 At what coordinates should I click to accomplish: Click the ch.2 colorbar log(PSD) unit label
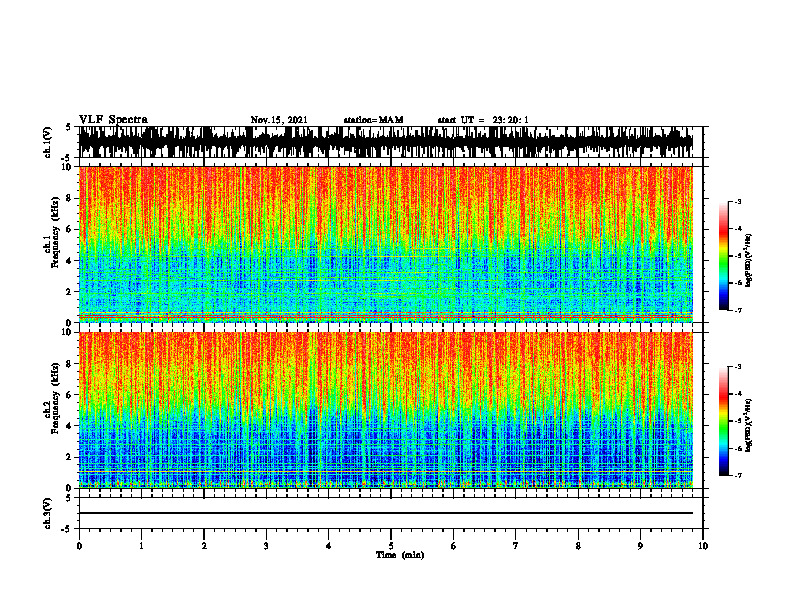point(749,425)
